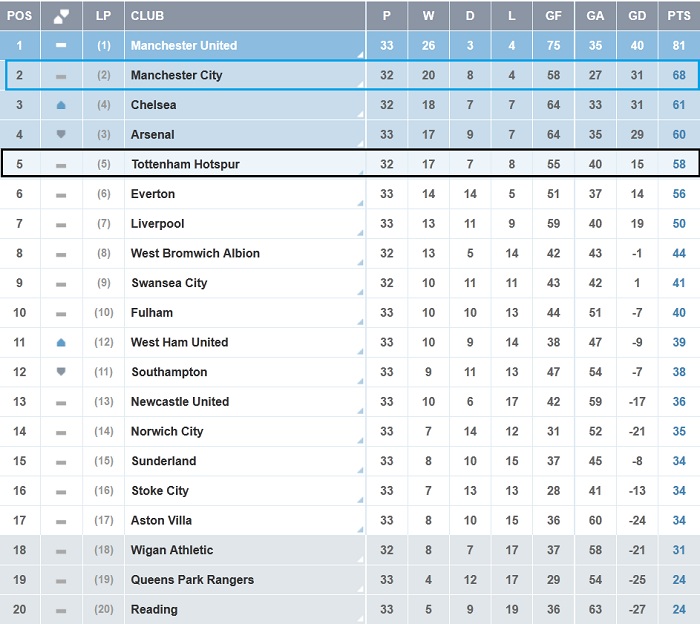
Task: Click West Ham United's up-arrow movement icon
Action: click(x=61, y=342)
